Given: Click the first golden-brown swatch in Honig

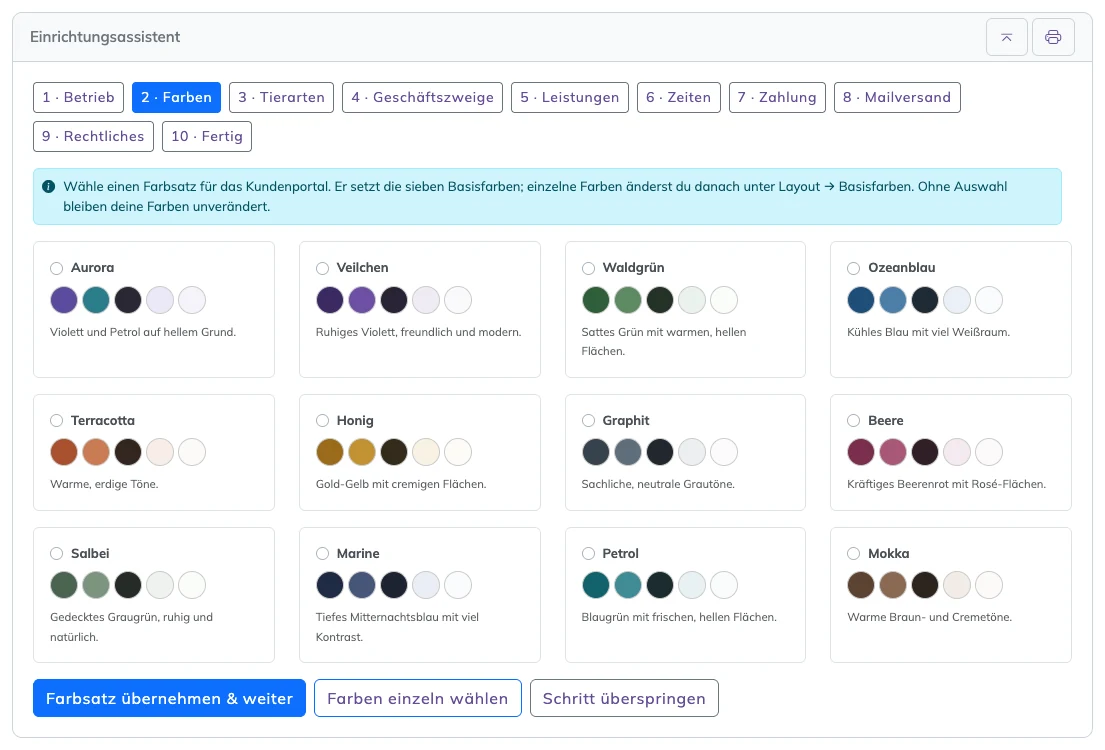Looking at the screenshot, I should 329,452.
